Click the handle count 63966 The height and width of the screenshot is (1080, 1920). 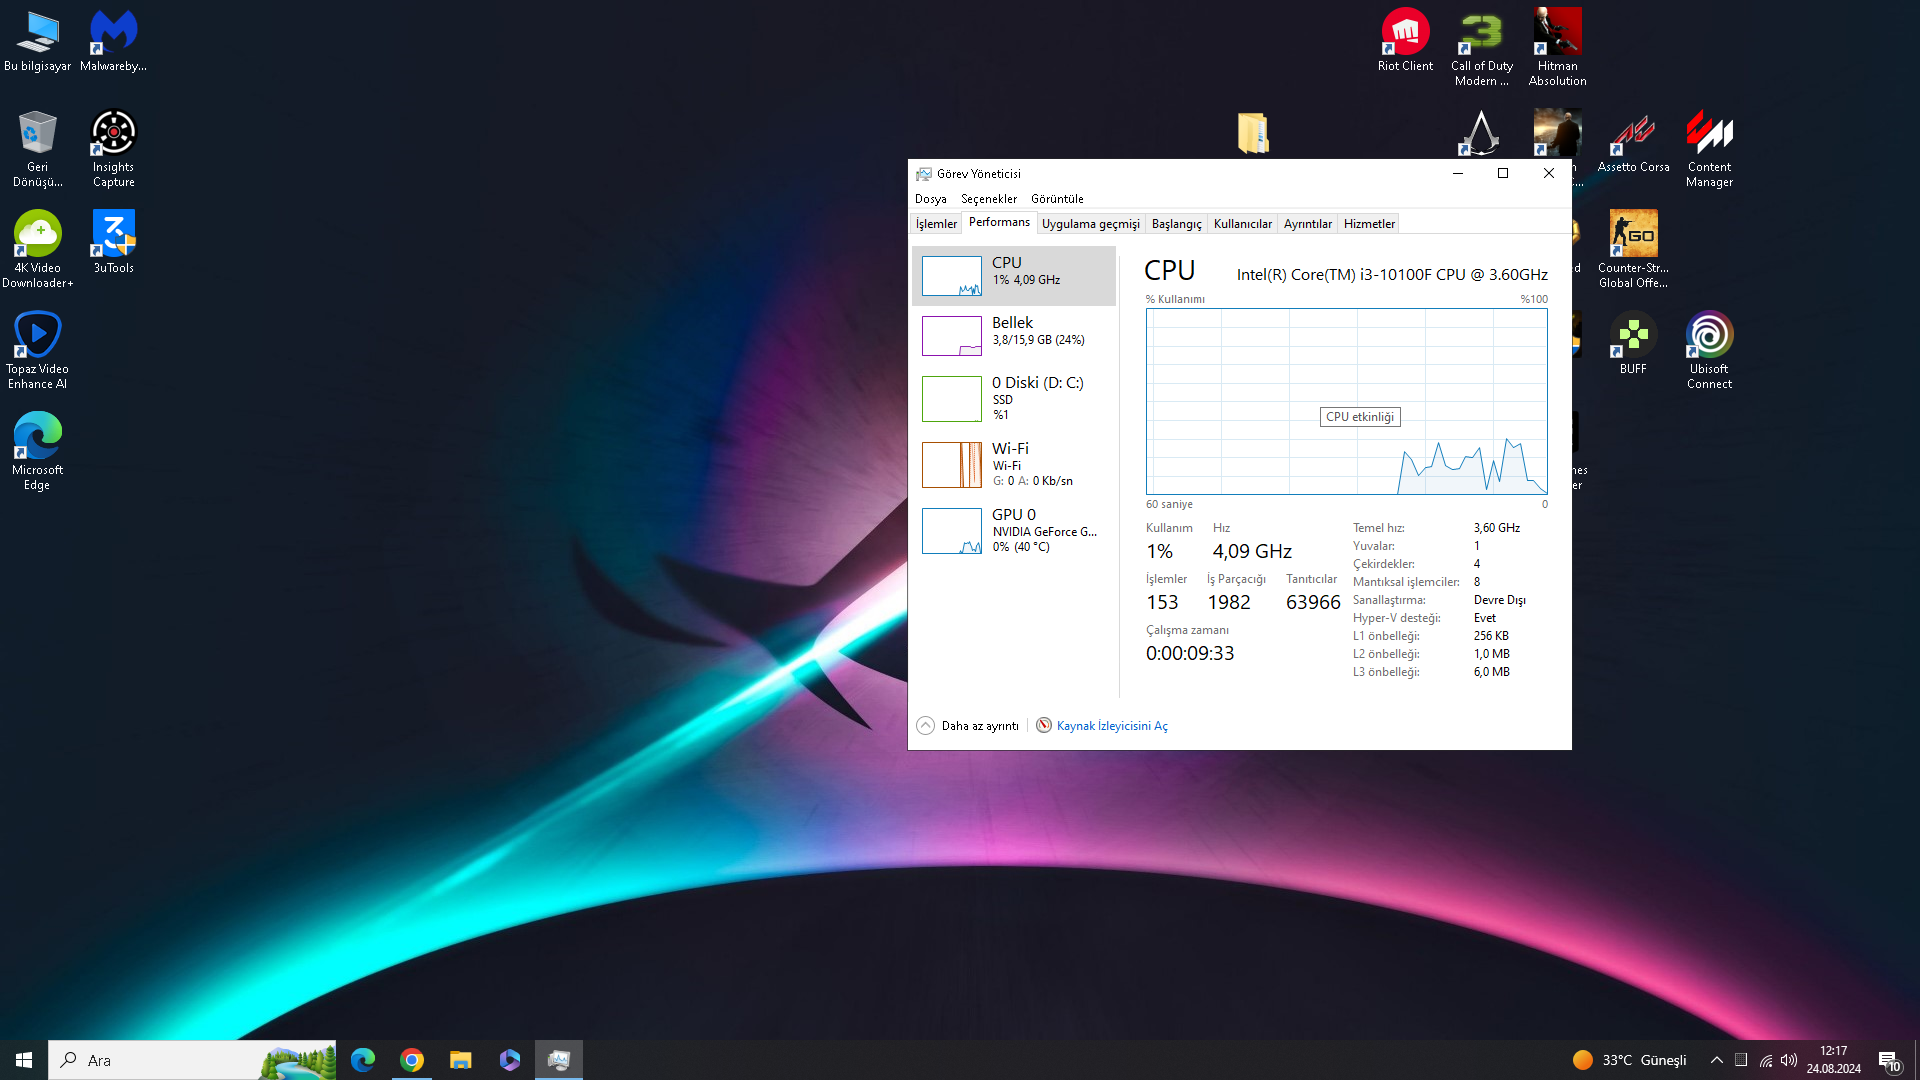(x=1313, y=602)
